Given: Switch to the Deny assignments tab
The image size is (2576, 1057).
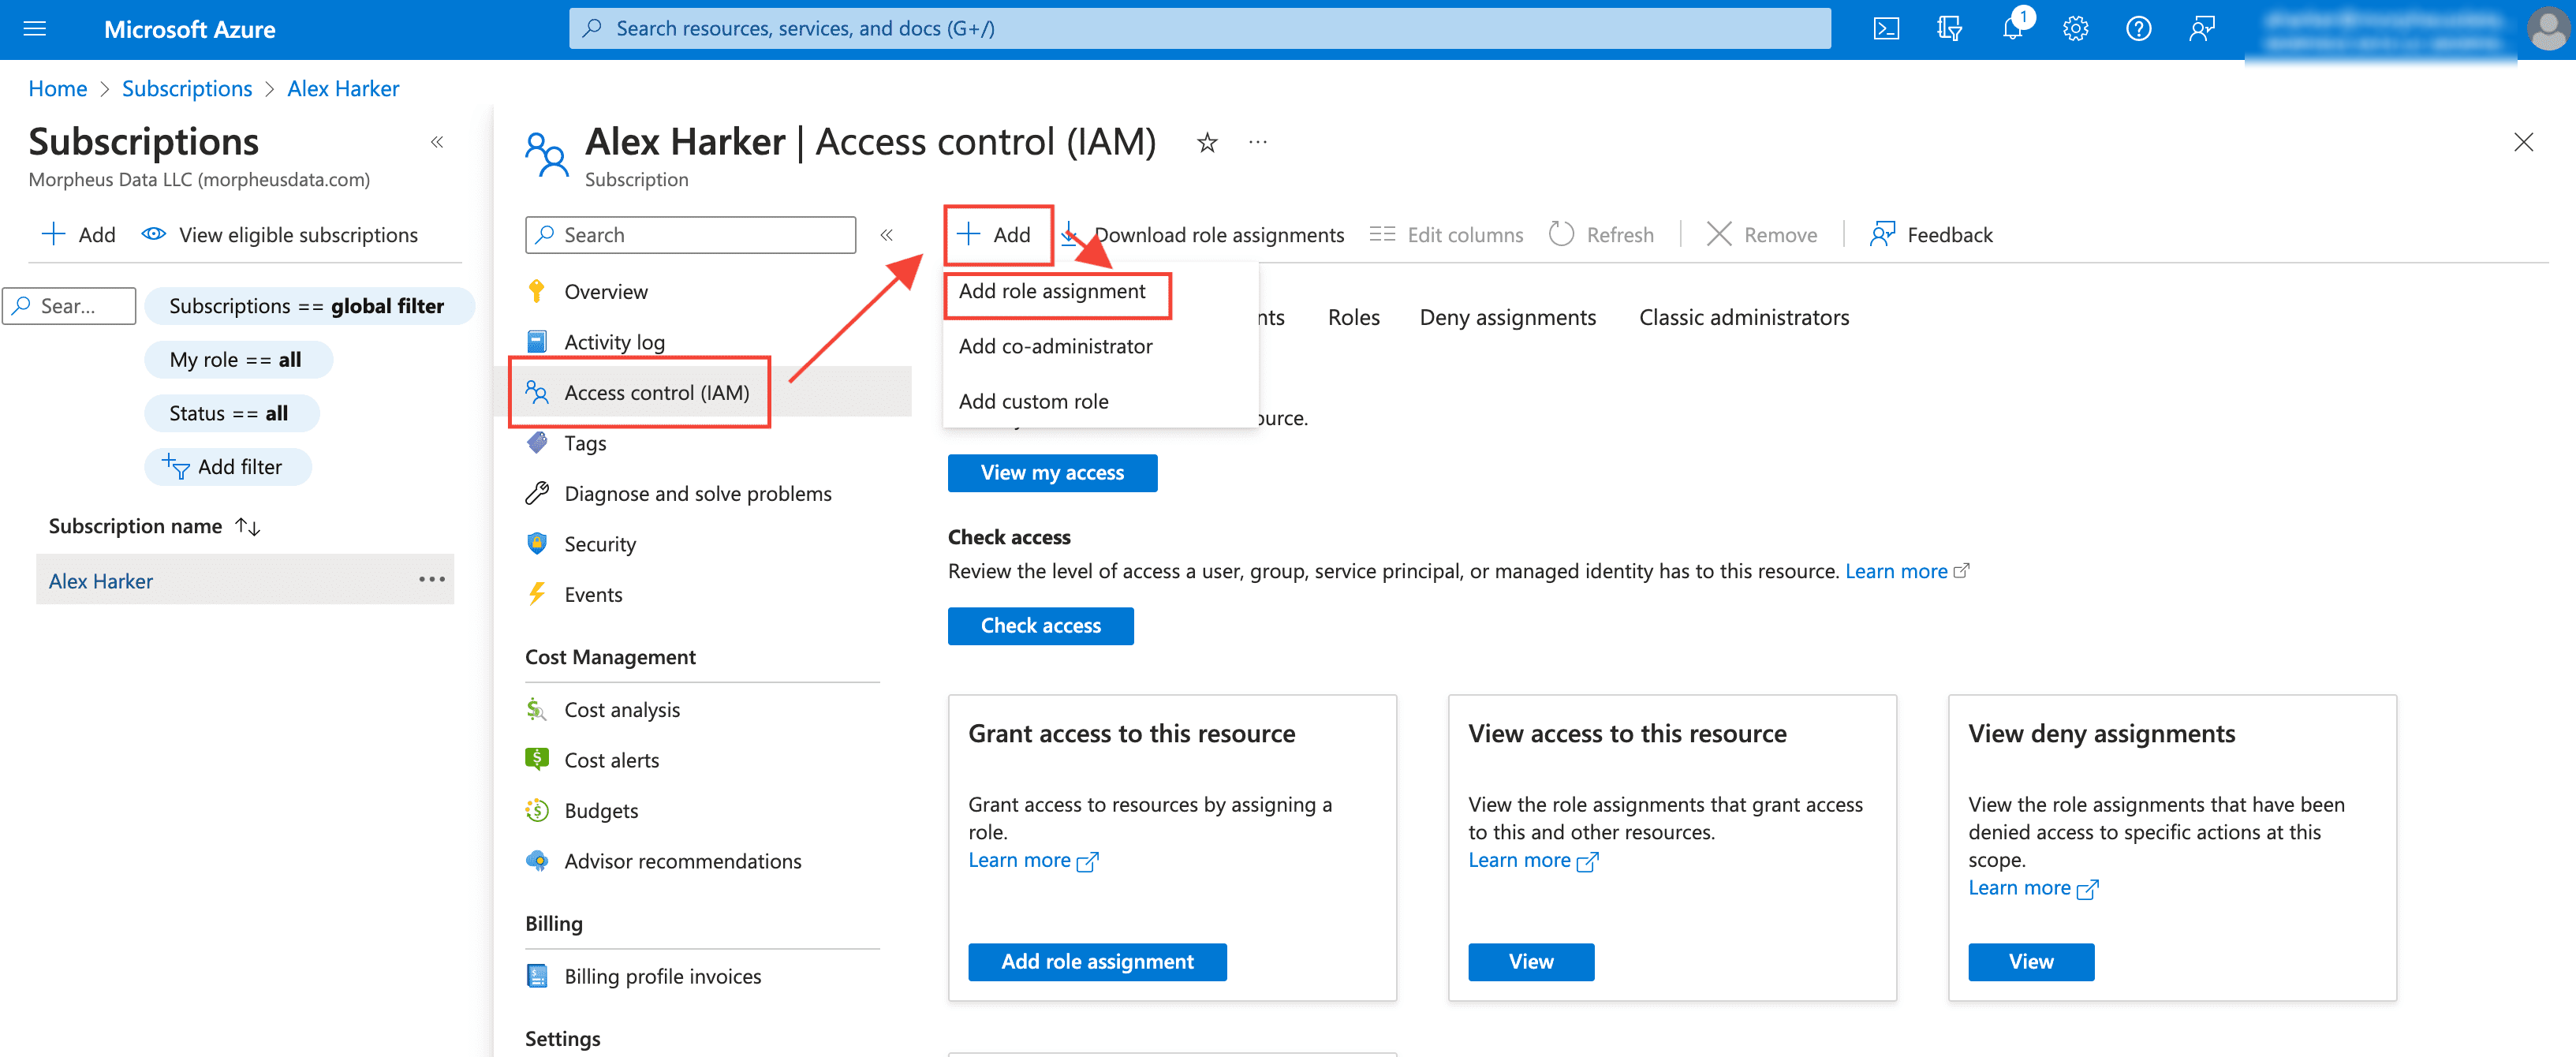Looking at the screenshot, I should tap(1507, 317).
